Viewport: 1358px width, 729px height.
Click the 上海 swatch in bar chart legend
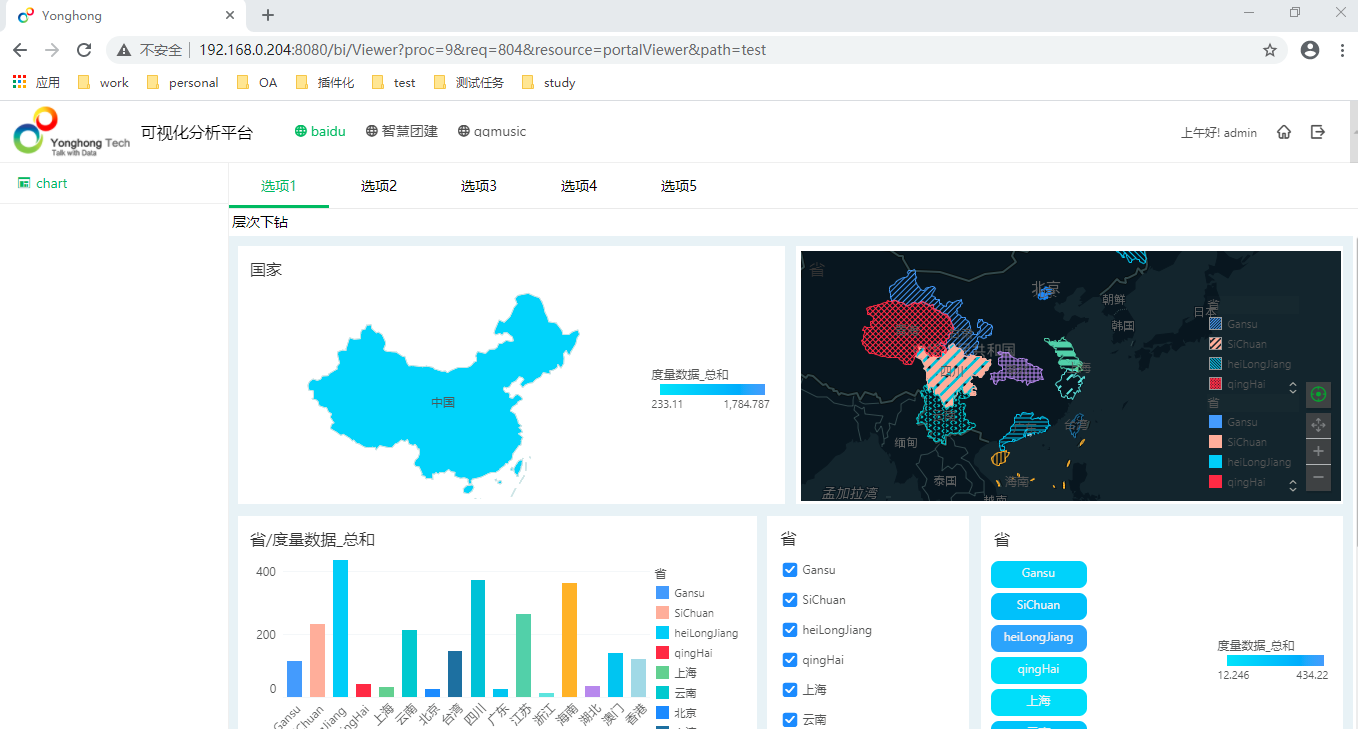pyautogui.click(x=663, y=673)
